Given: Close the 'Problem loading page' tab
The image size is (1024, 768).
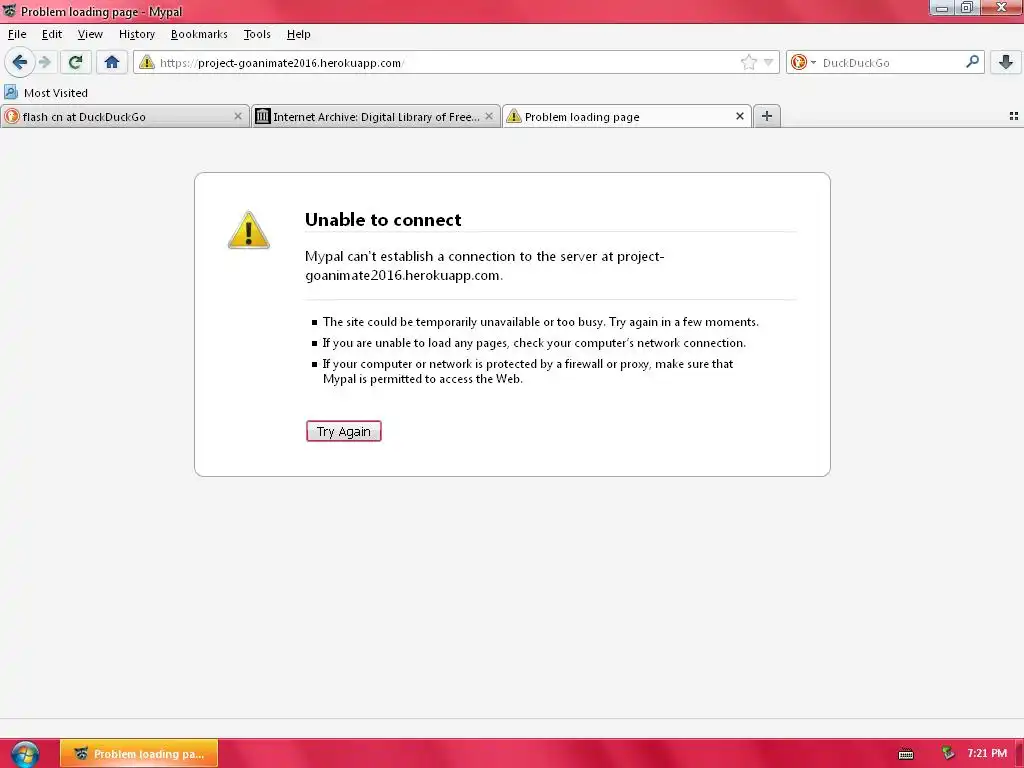Looking at the screenshot, I should click(739, 116).
